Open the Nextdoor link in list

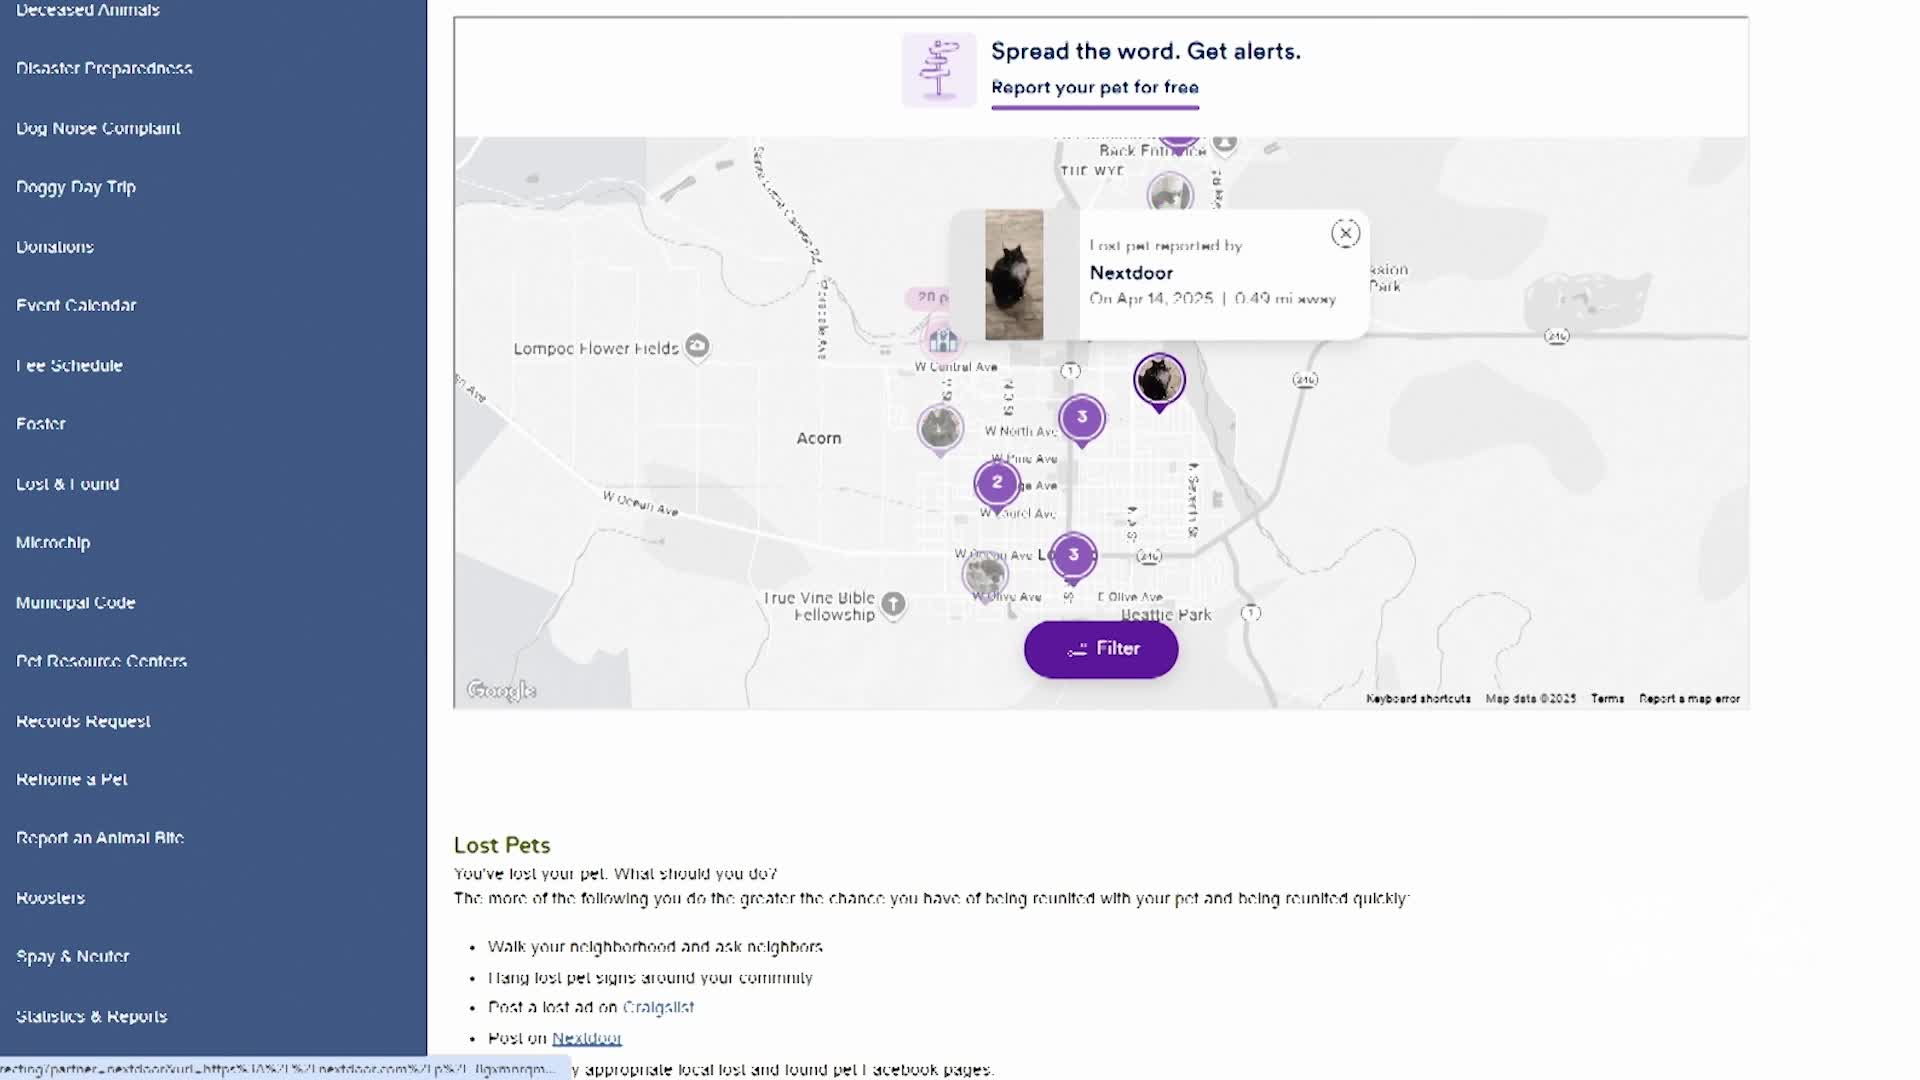[x=587, y=1038]
